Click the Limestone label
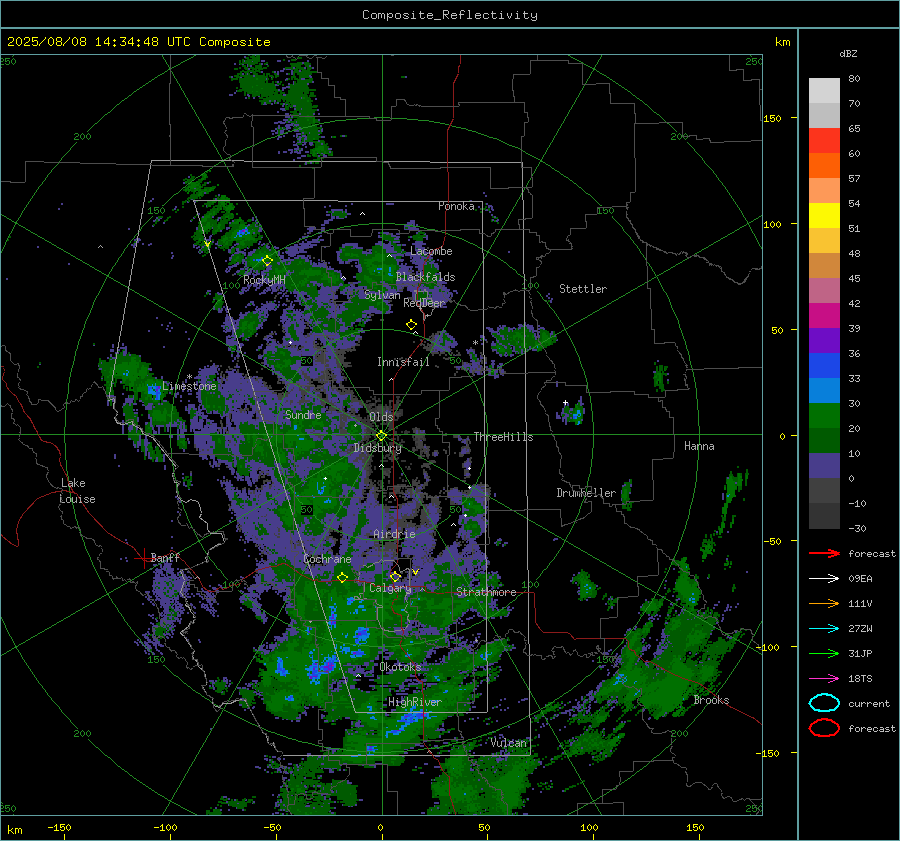900x841 pixels. tap(189, 386)
